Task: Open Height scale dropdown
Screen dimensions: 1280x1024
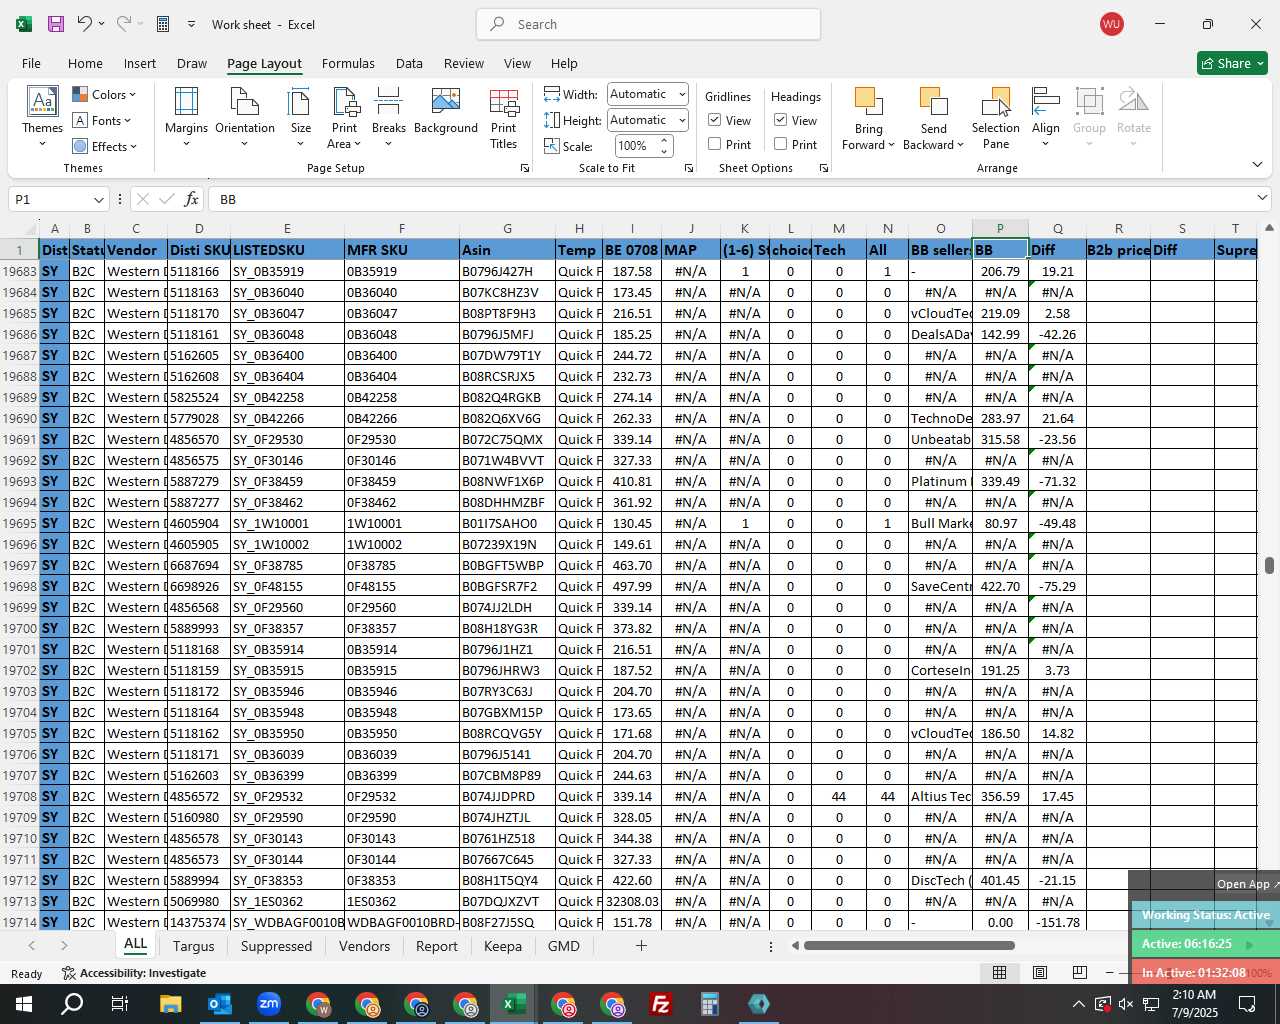Action: click(x=682, y=120)
